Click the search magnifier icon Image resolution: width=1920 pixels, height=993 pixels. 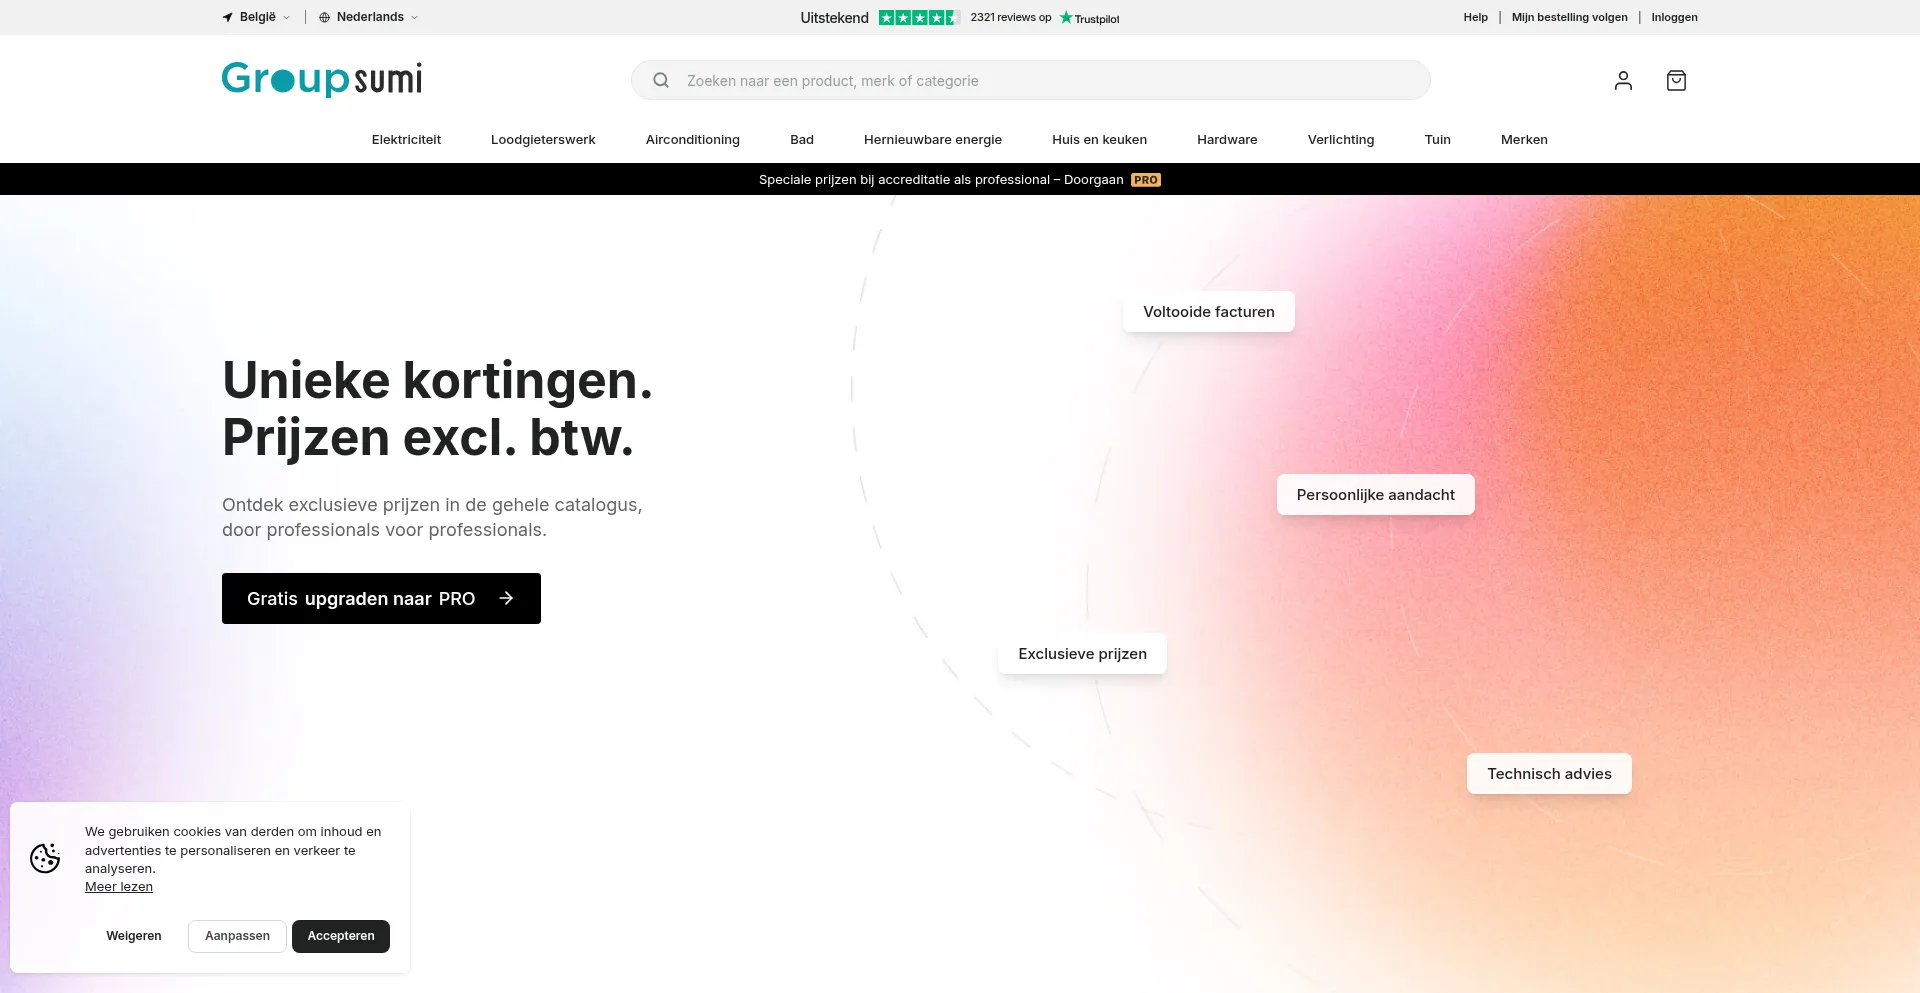(x=661, y=80)
